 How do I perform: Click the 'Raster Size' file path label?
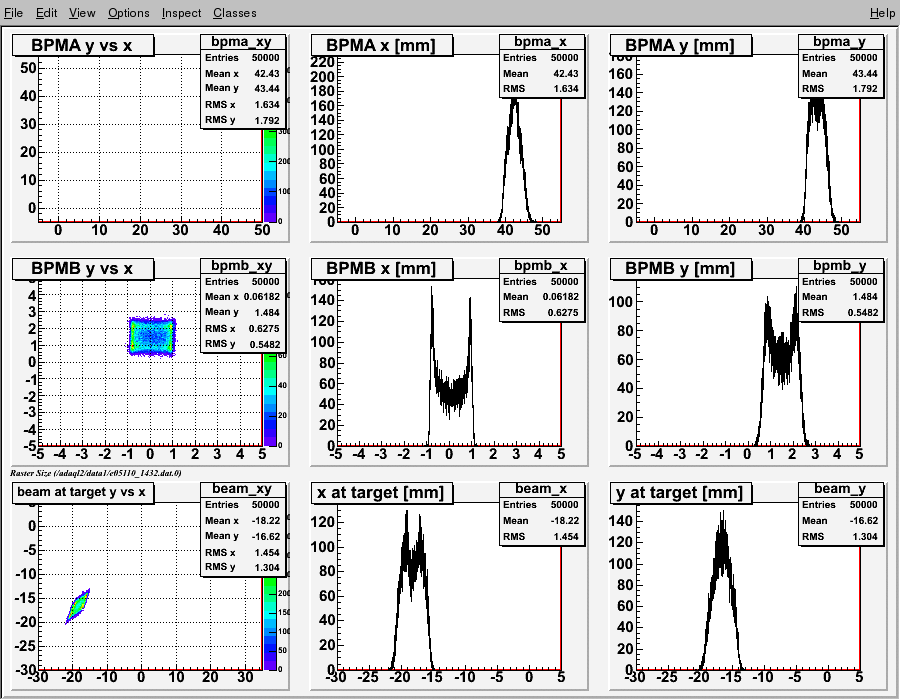point(95,473)
